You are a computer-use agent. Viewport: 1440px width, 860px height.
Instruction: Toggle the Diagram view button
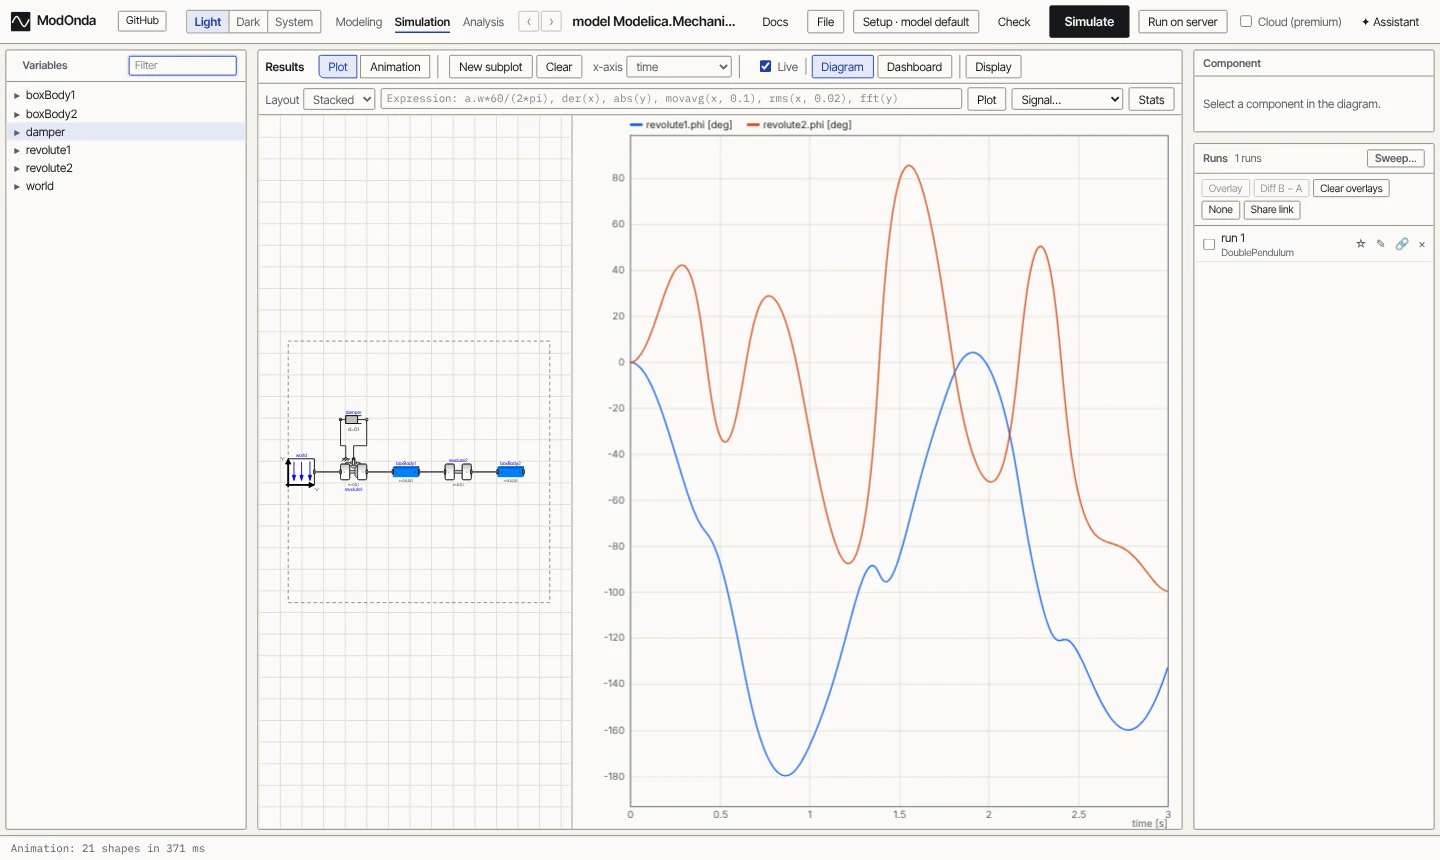[842, 67]
